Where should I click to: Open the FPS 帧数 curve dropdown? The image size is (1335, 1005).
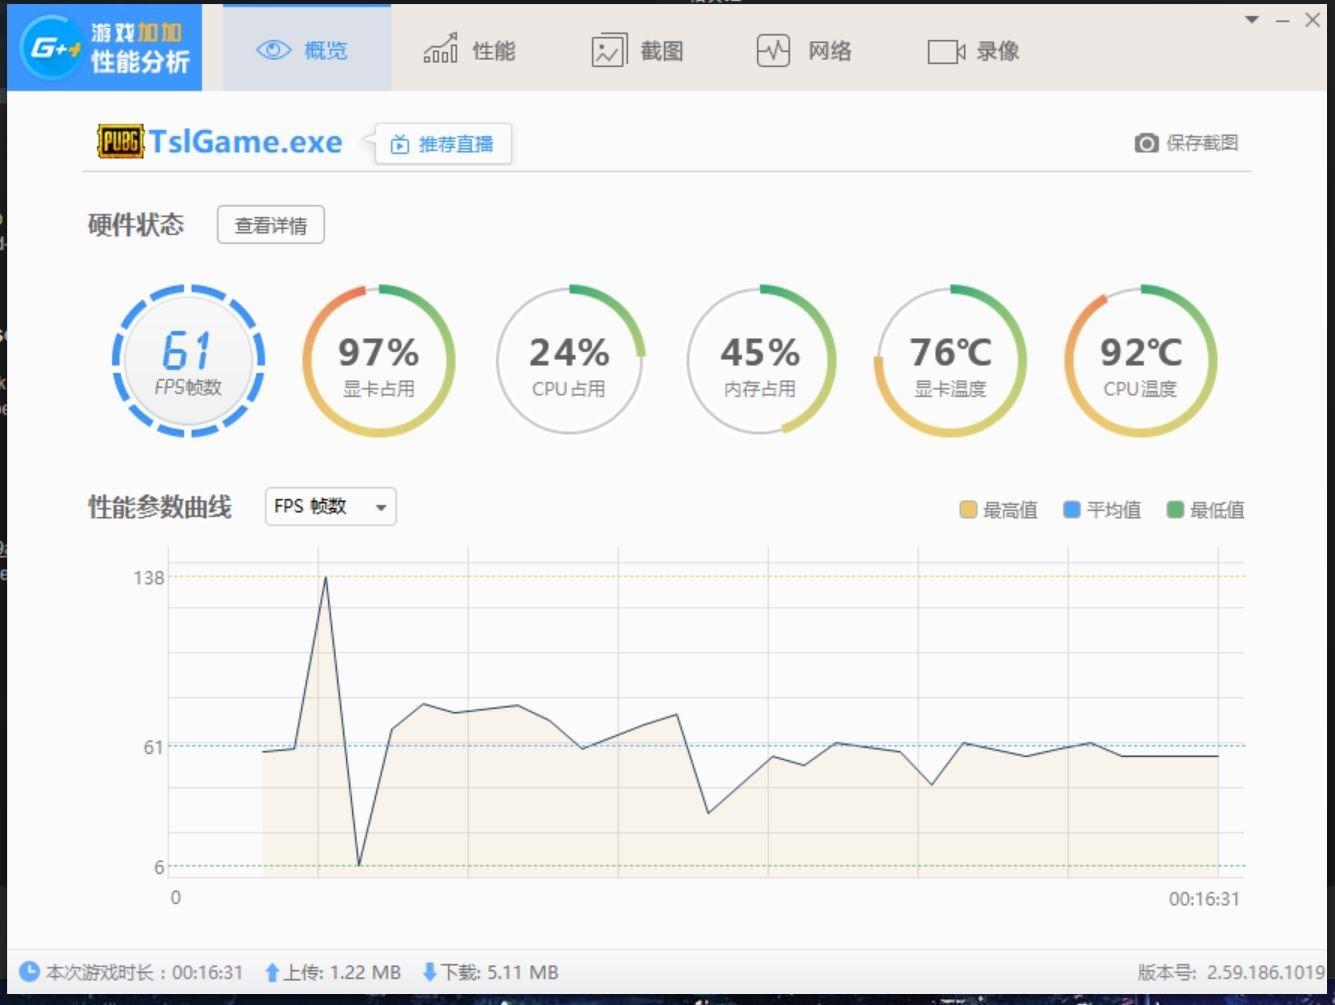click(x=331, y=507)
